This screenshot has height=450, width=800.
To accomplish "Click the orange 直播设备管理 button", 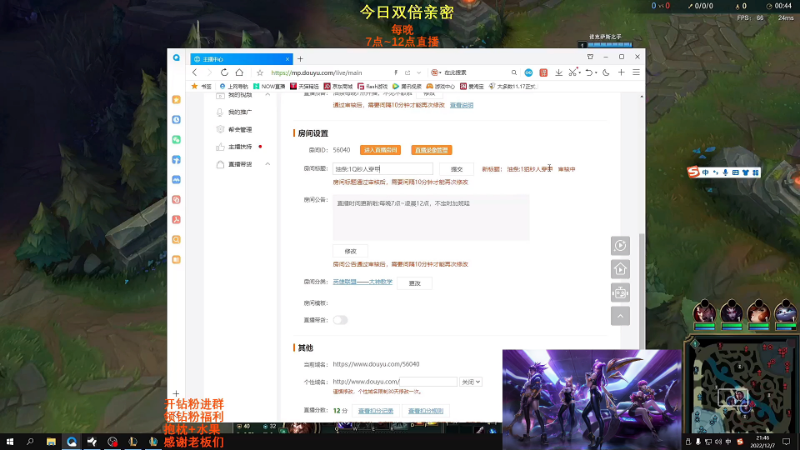I will (x=431, y=150).
